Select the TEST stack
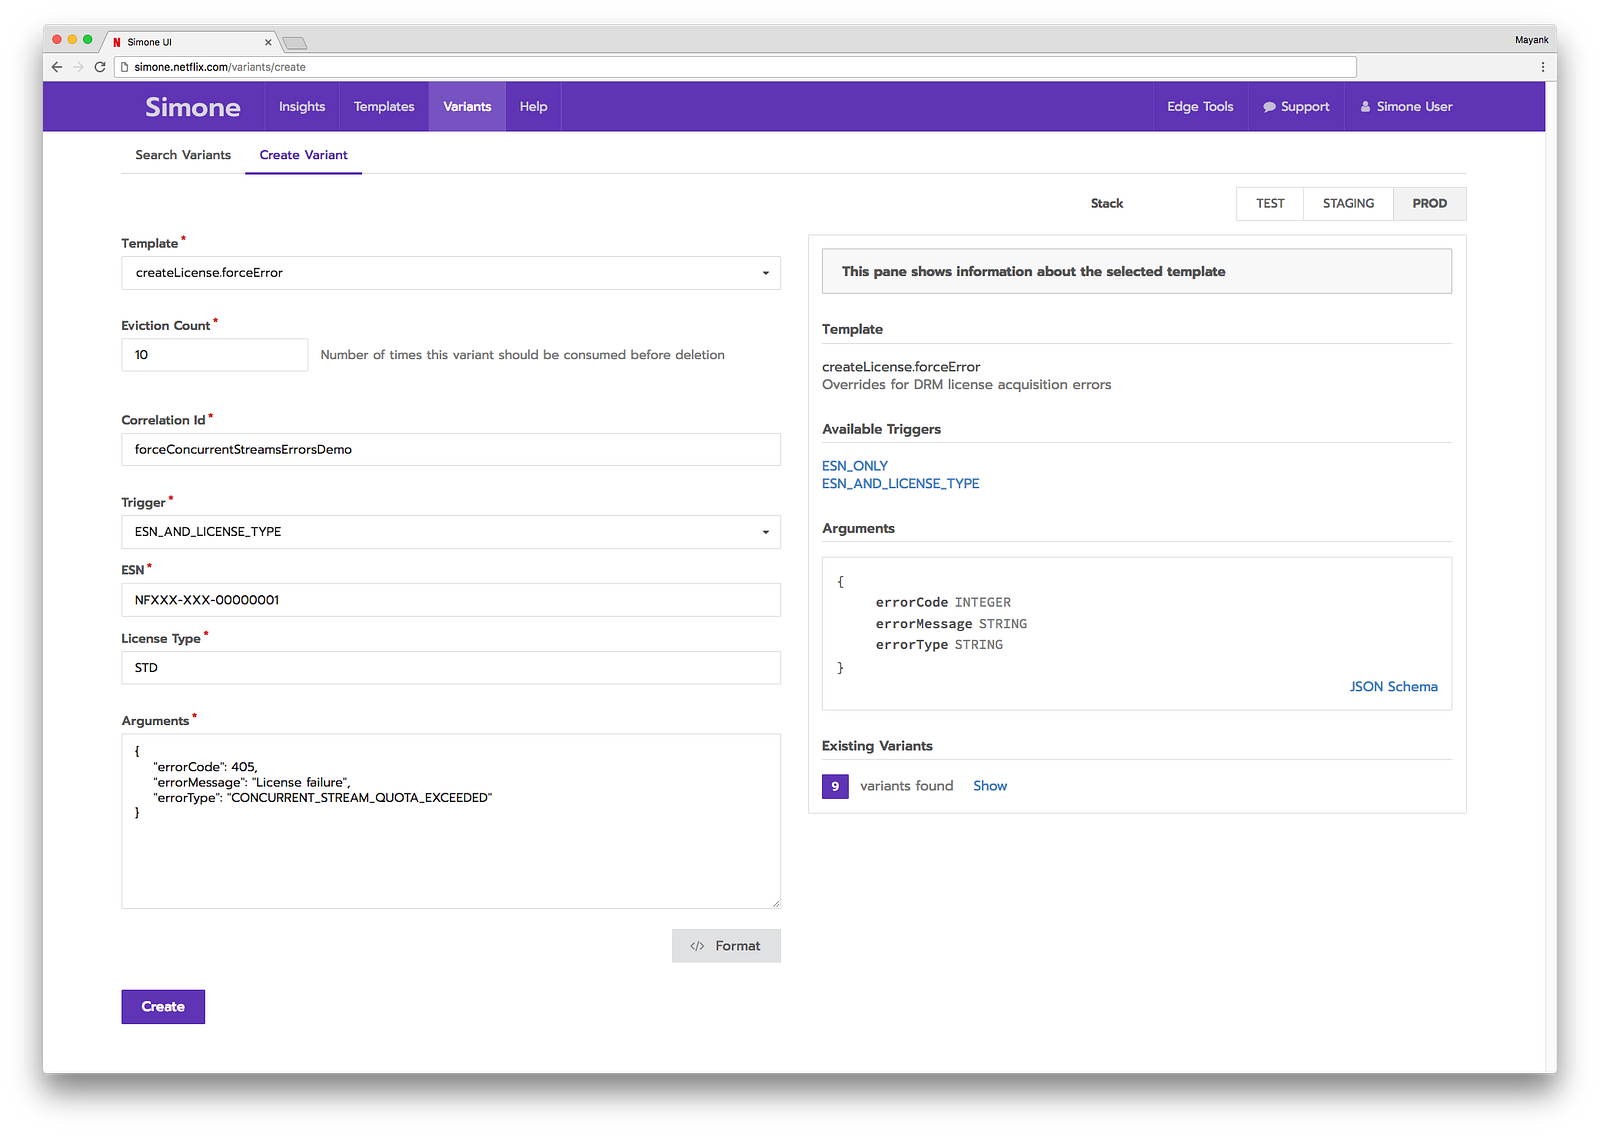The height and width of the screenshot is (1135, 1600). tap(1270, 203)
